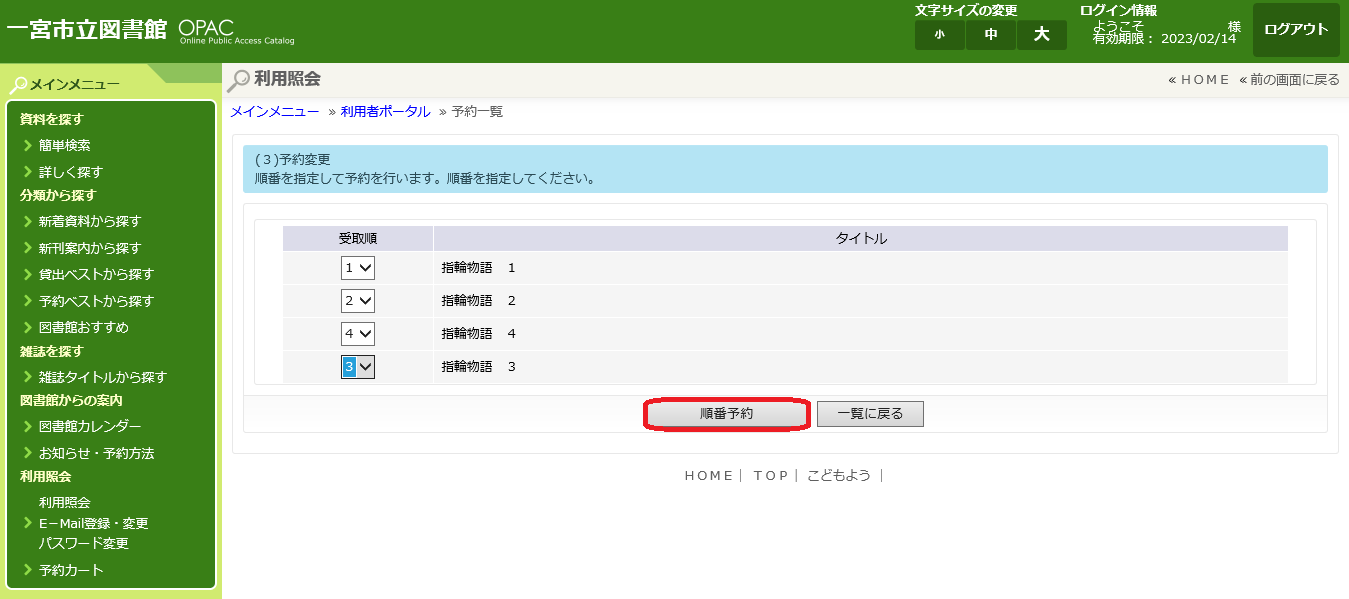Click magnifier icon beside 利用照会 title
1349x599 pixels.
click(239, 81)
